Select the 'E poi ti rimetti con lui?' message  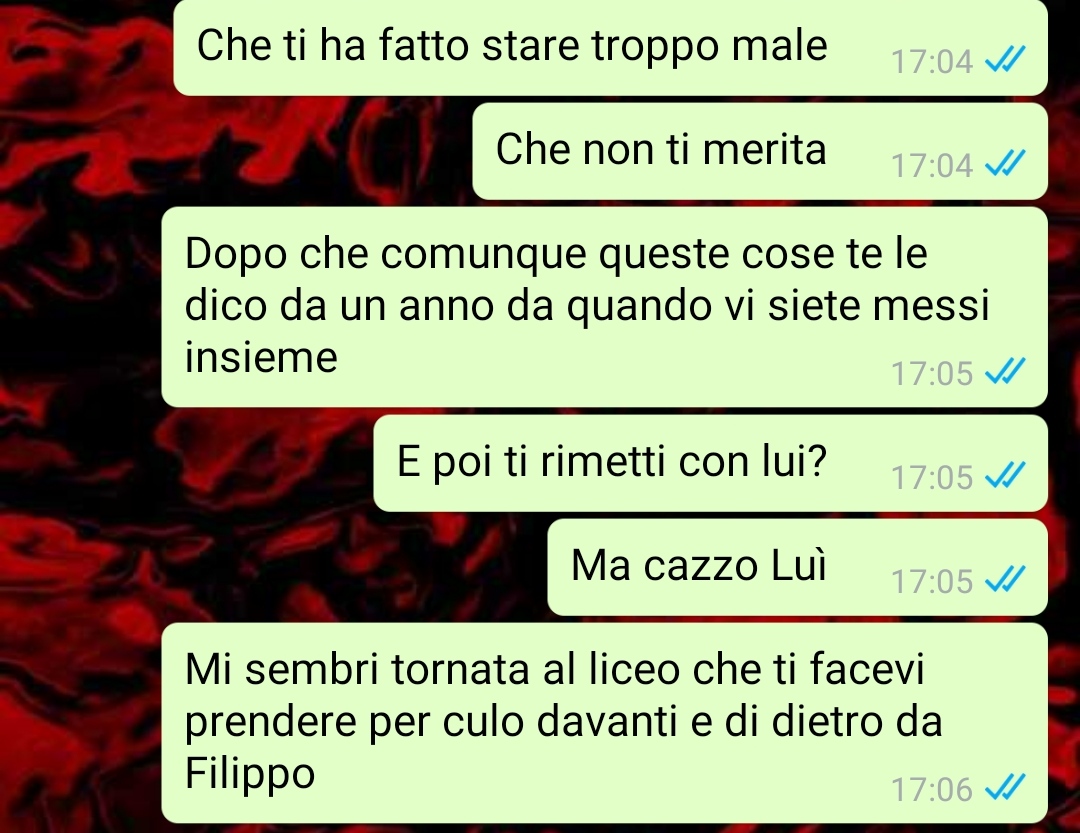(710, 463)
